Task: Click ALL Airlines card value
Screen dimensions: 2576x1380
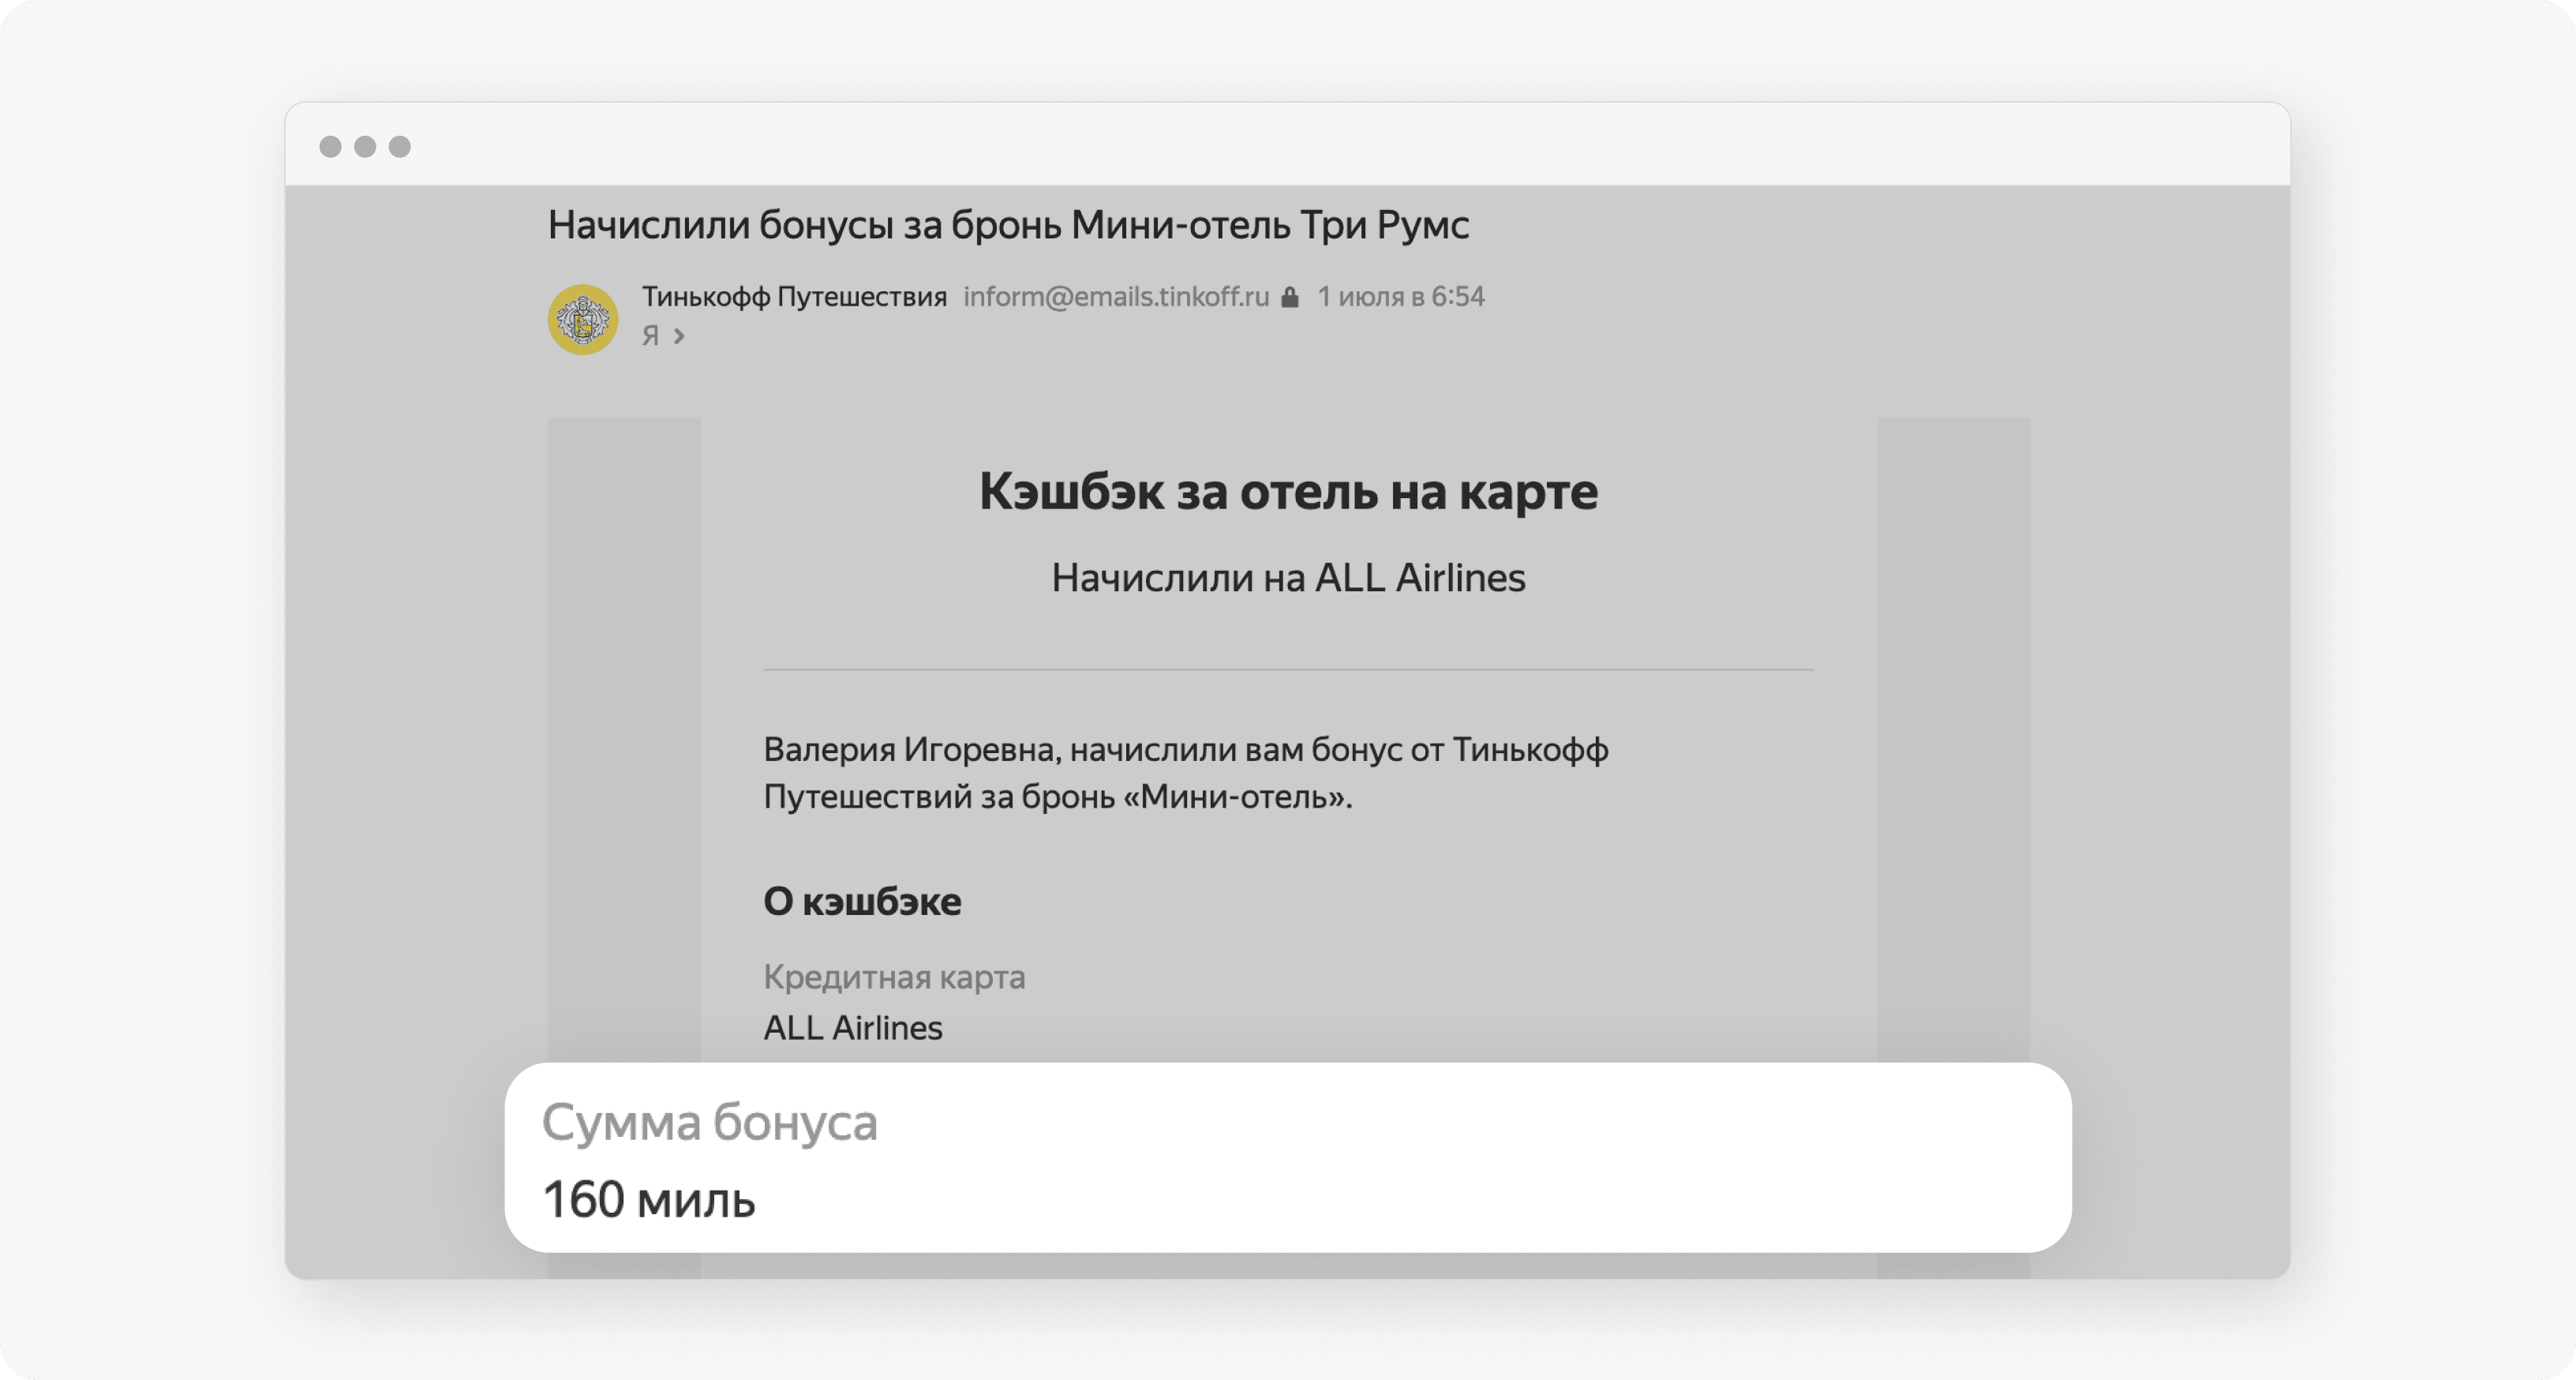Action: [853, 1028]
